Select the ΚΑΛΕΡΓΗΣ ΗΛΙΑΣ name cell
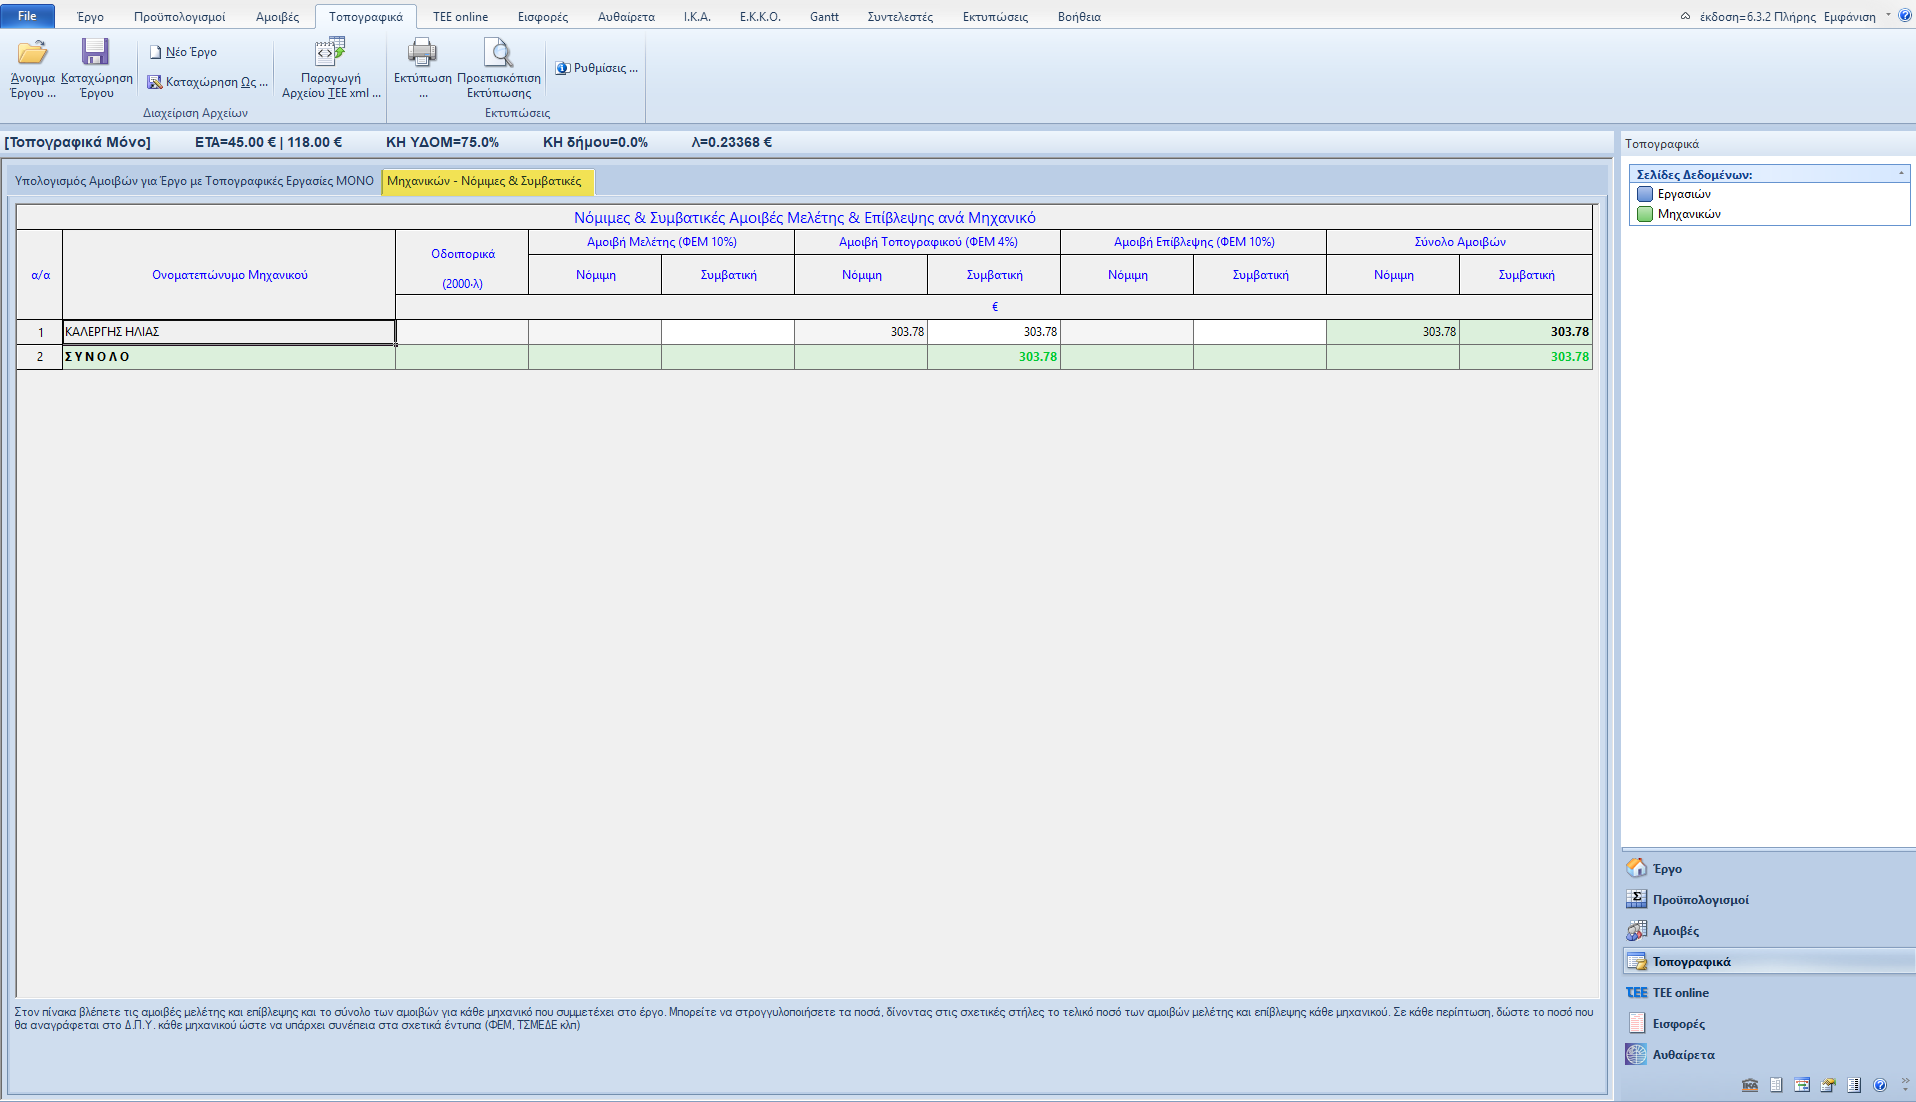Viewport: 1916px width, 1102px height. coord(229,332)
